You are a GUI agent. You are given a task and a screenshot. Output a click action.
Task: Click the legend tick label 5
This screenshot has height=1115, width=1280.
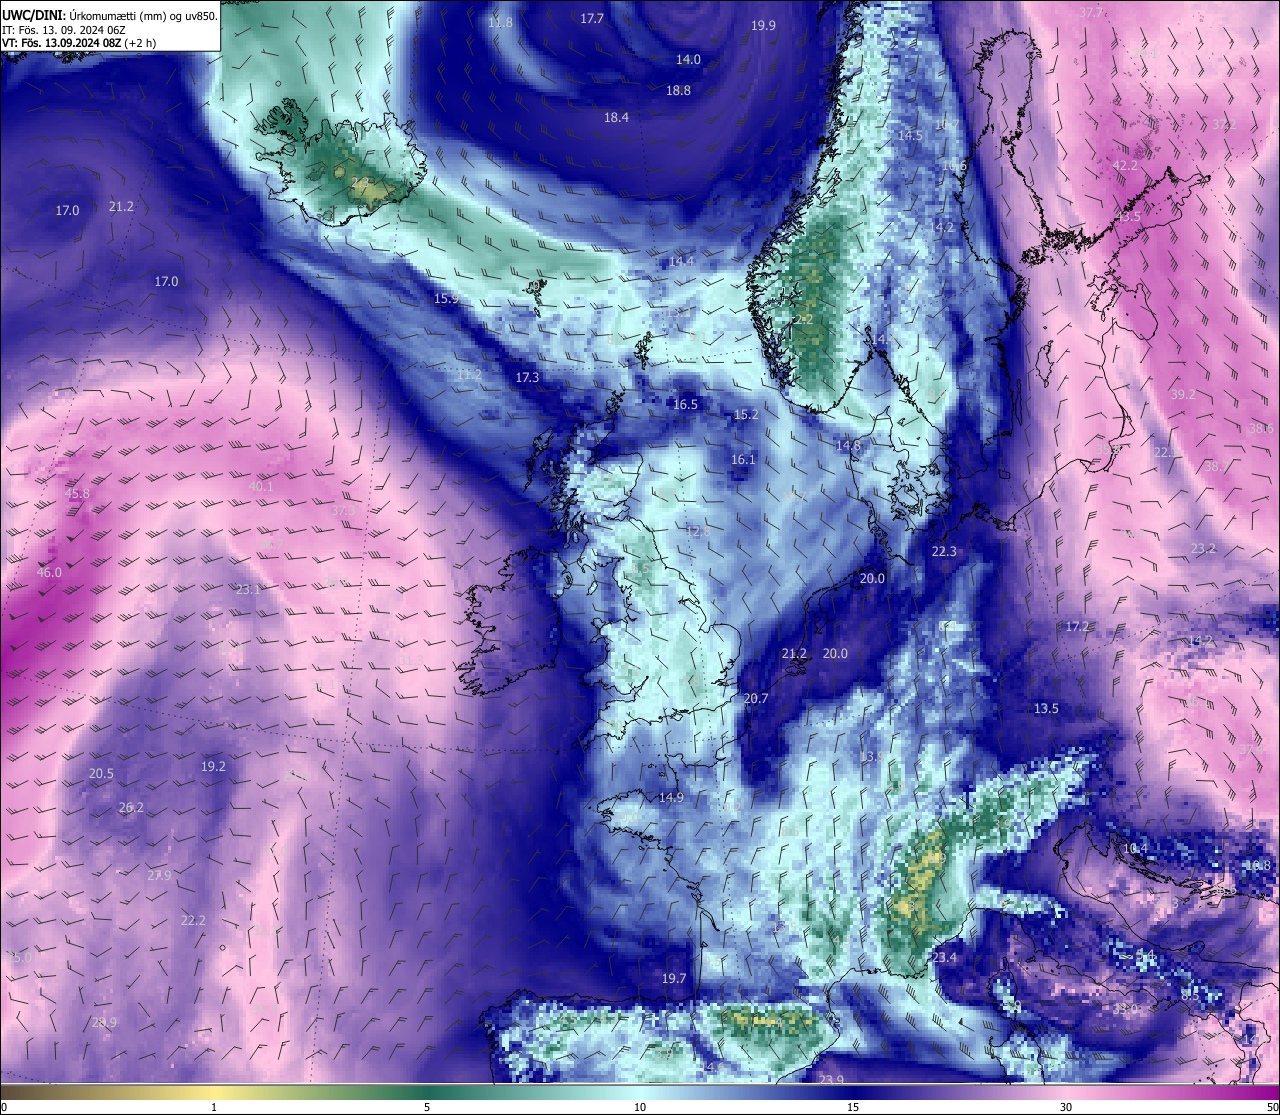(427, 1107)
